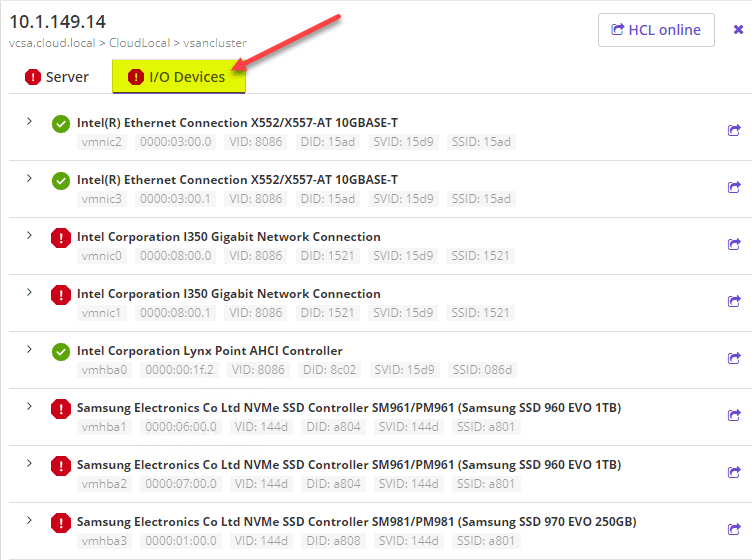Open external HCL link for vmhba2
This screenshot has width=752, height=560.
click(734, 472)
